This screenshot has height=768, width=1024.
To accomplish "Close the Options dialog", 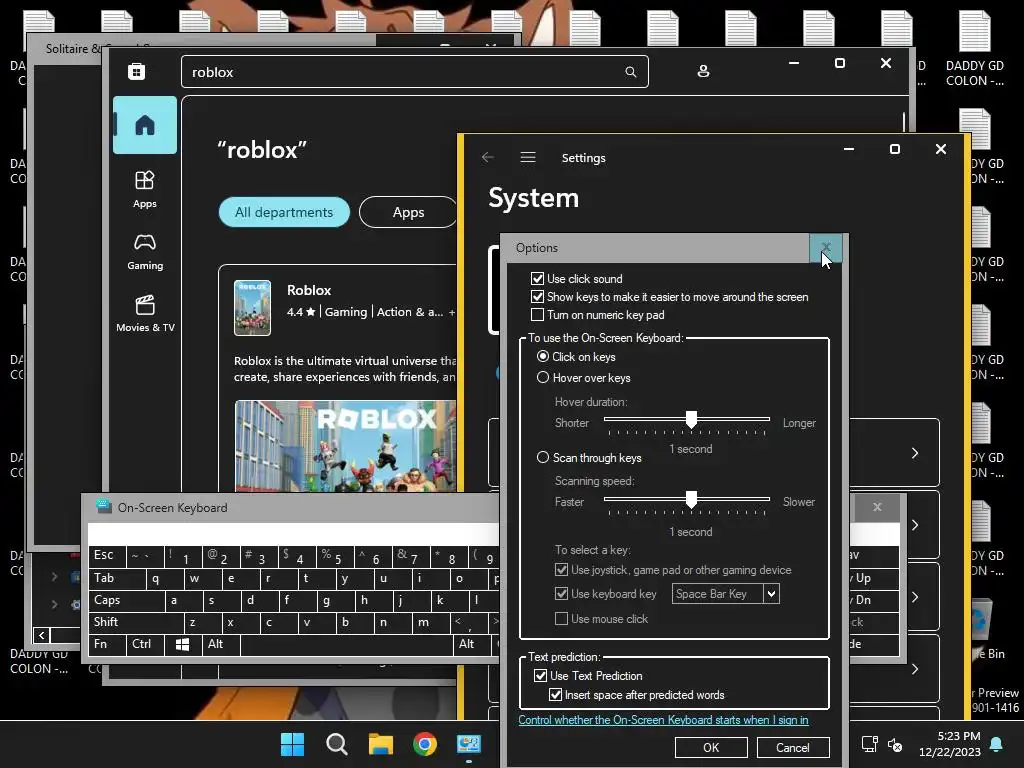I will tap(825, 248).
